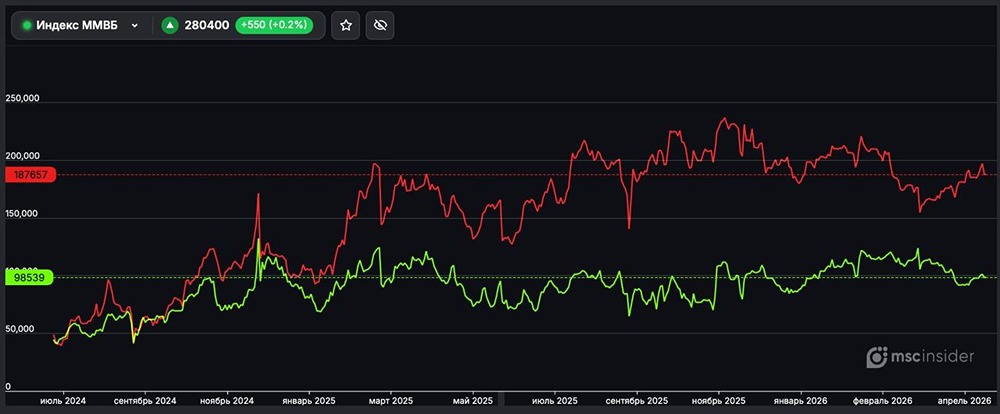The height and width of the screenshot is (414, 1000).
Task: Select the red 187657 price label
Action: 28,175
